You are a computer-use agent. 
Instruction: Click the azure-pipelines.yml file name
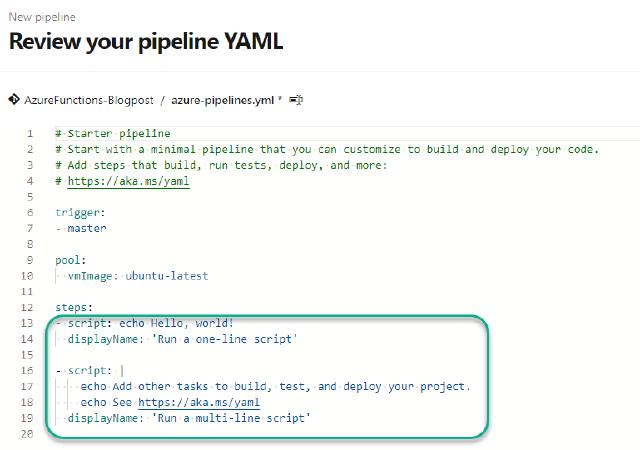click(225, 100)
